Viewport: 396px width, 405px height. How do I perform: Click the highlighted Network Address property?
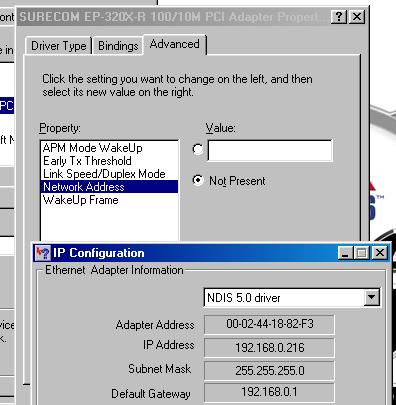tap(109, 187)
